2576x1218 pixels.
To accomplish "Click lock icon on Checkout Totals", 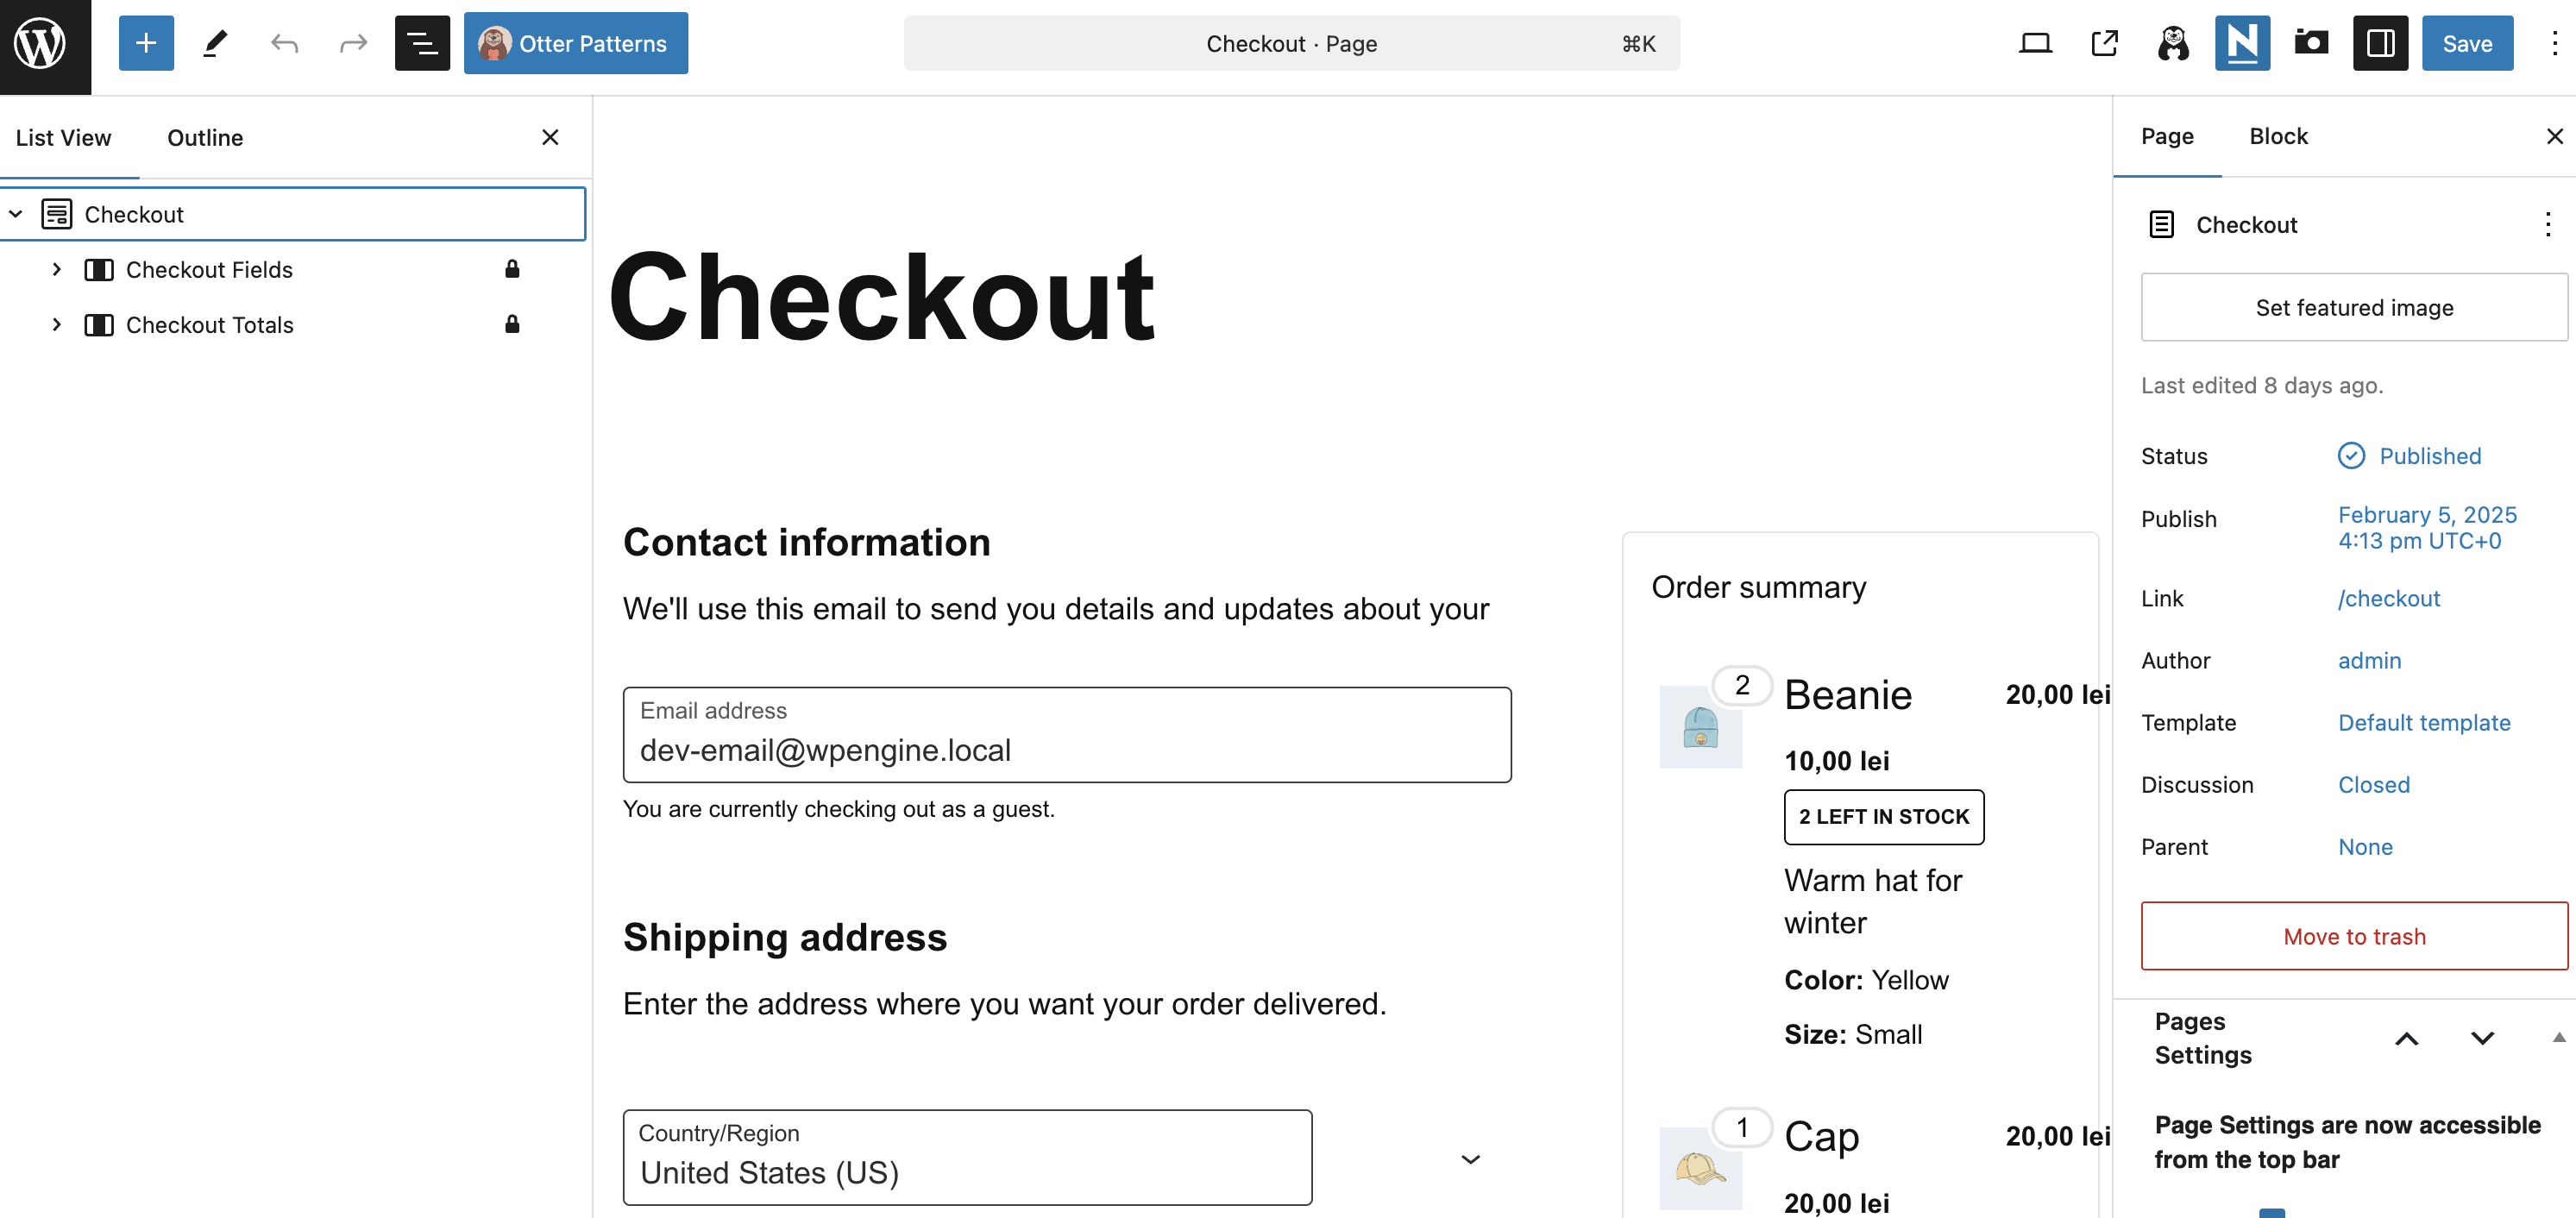I will click(512, 324).
